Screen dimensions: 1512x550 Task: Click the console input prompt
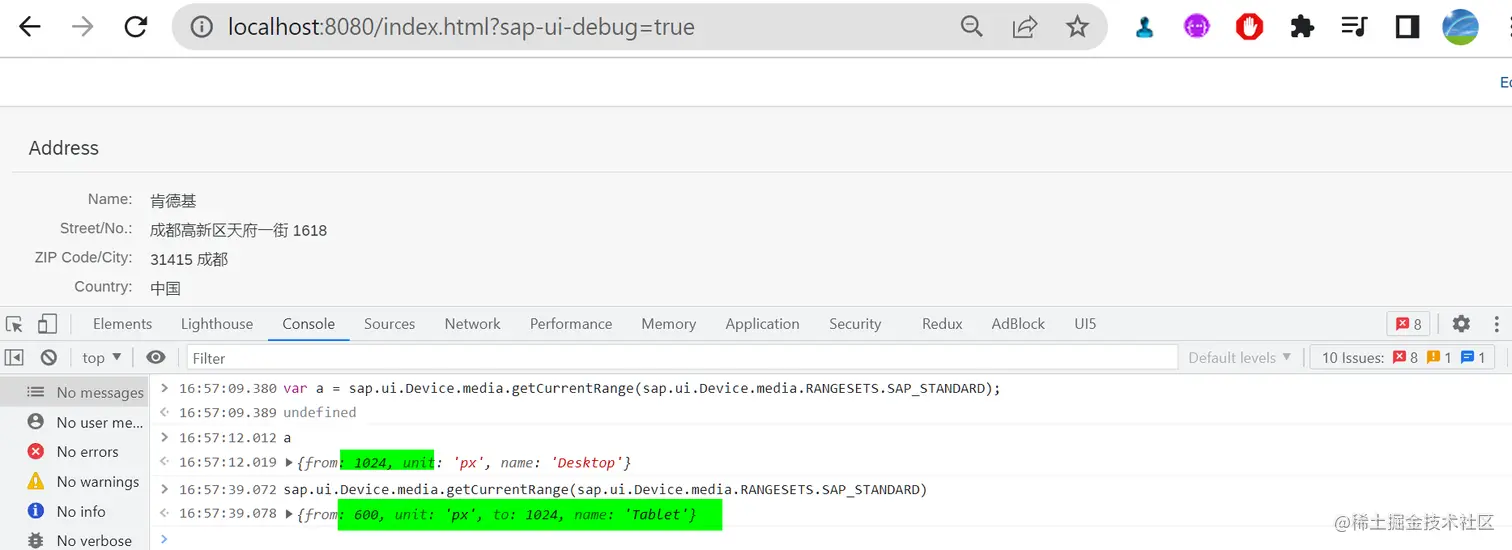point(830,539)
